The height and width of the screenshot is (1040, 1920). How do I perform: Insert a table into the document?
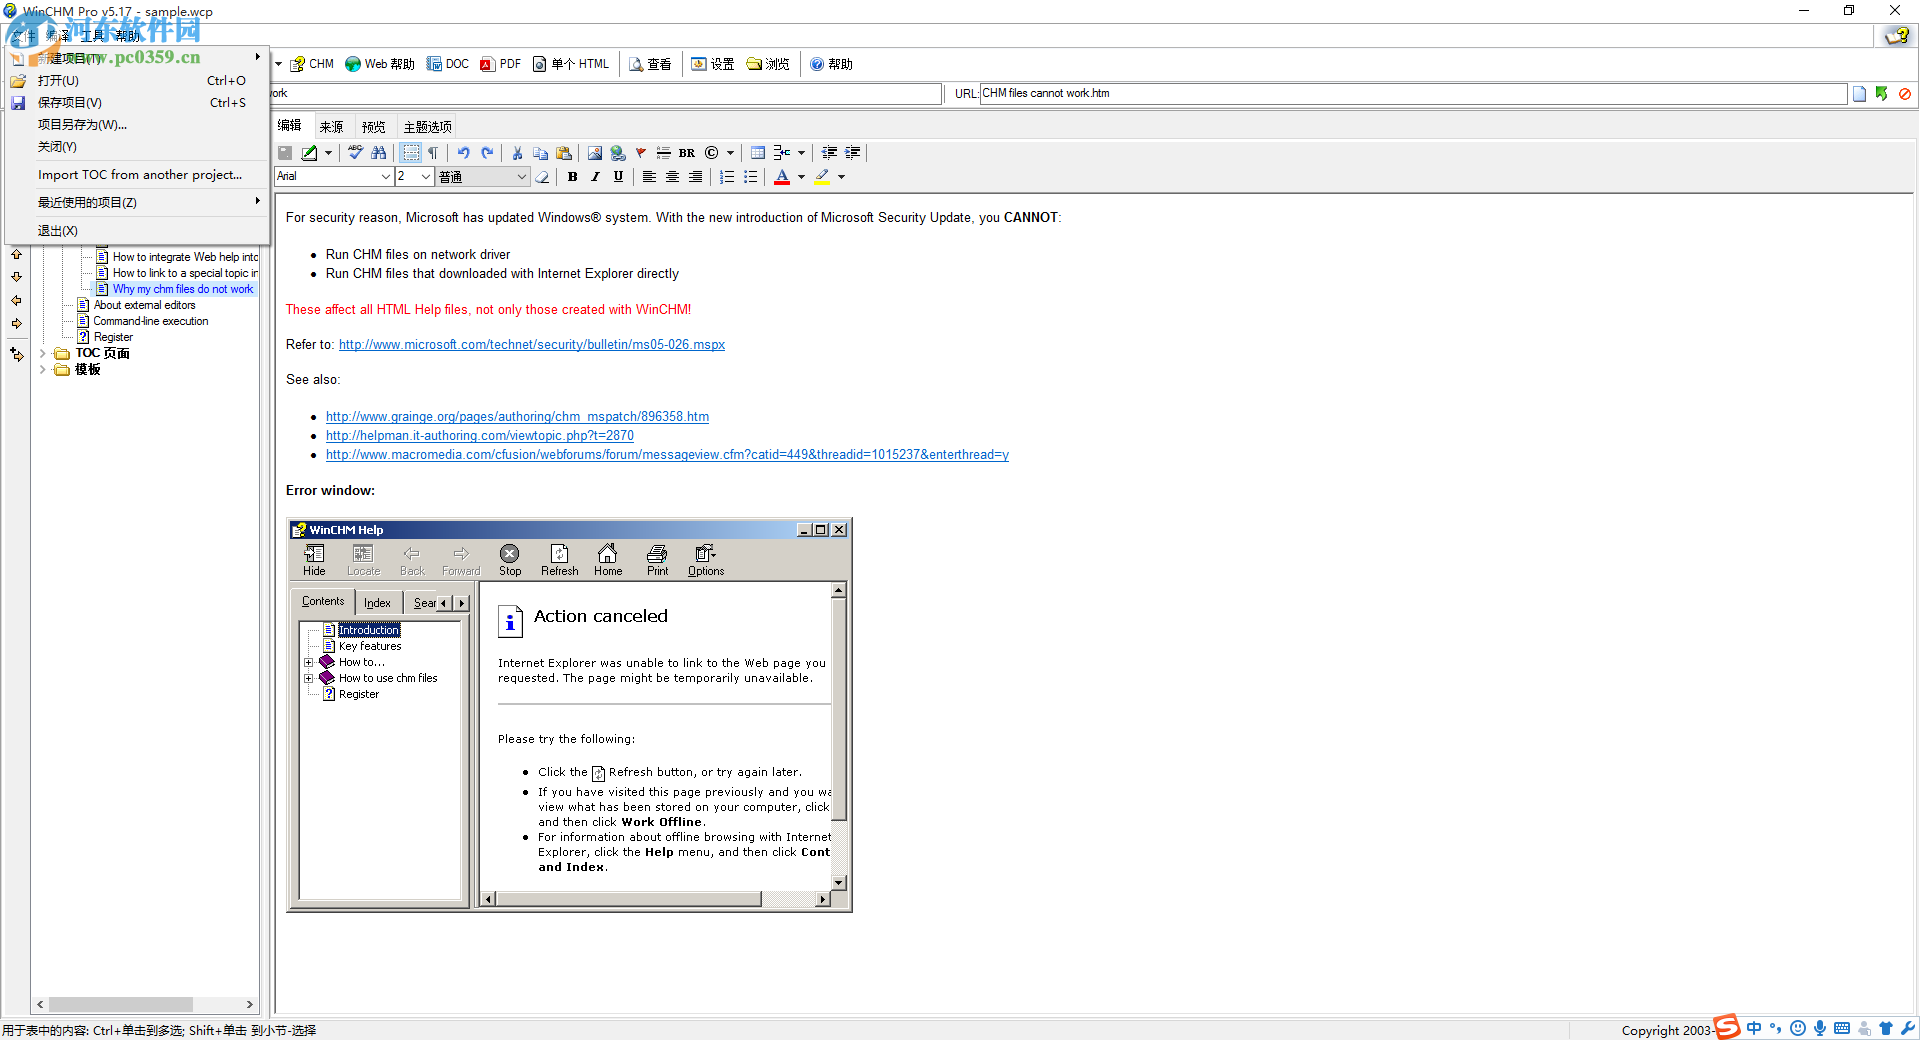tap(757, 152)
